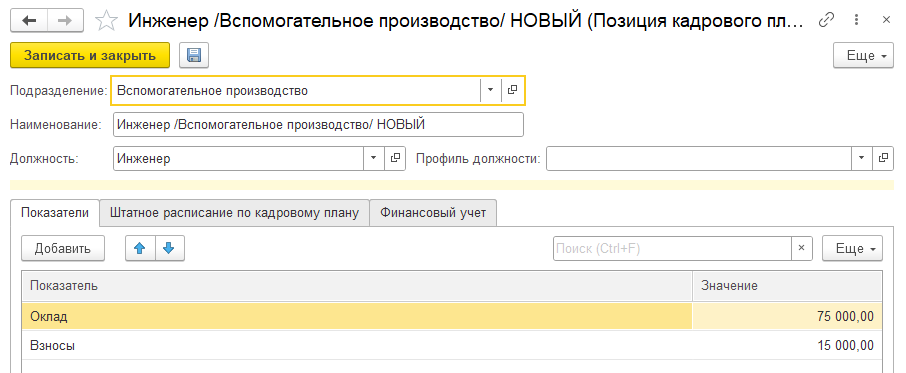
Task: Click the back navigation arrow
Action: [28, 20]
